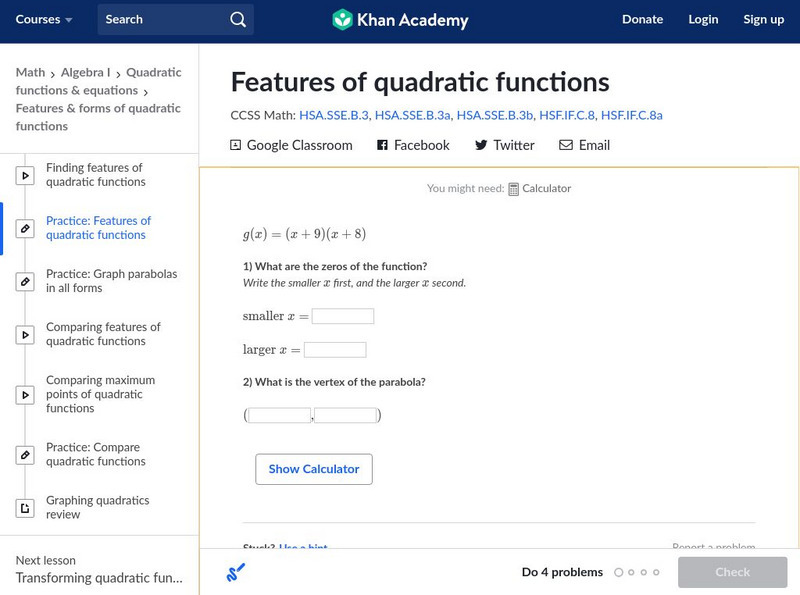Screen dimensions: 800x595
Task: Click the Facebook share icon
Action: (382, 145)
